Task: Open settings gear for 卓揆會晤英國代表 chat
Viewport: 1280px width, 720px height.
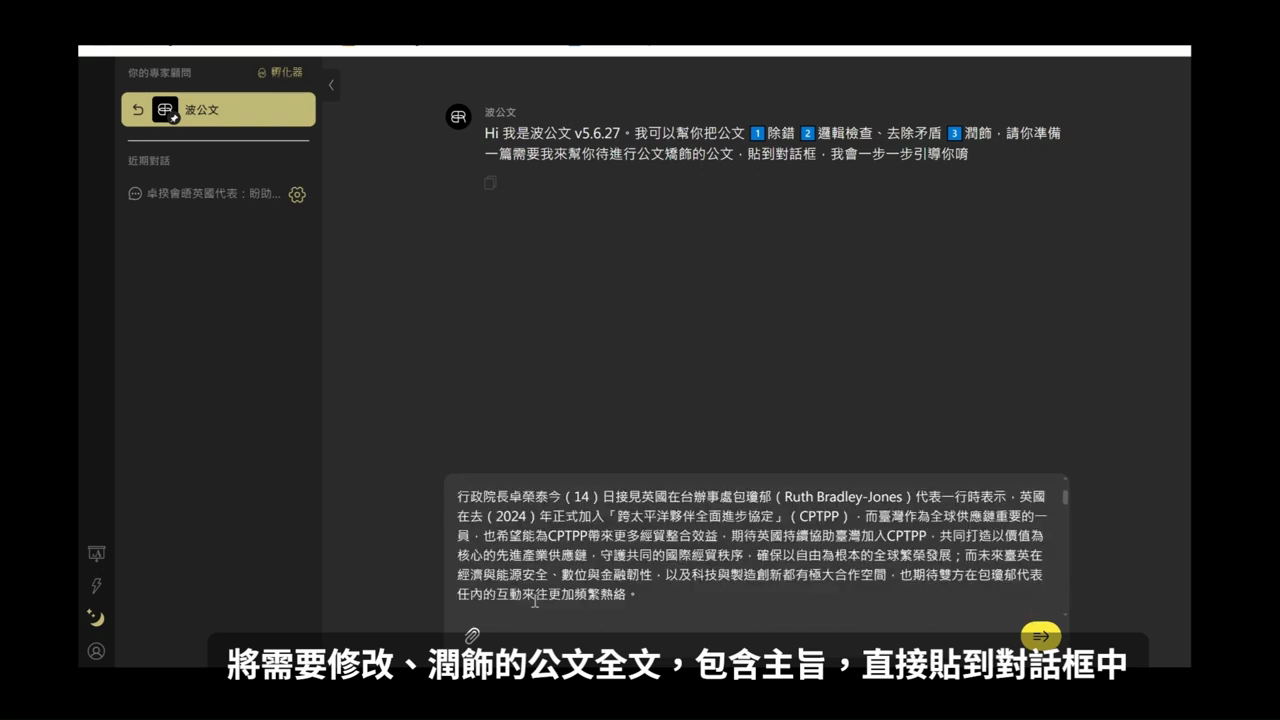Action: coord(297,195)
